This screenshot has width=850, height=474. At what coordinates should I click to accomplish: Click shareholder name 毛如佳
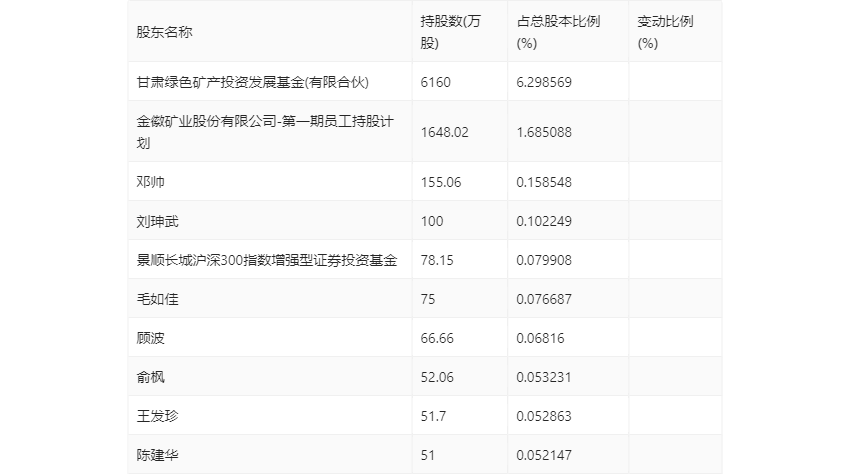click(x=157, y=299)
